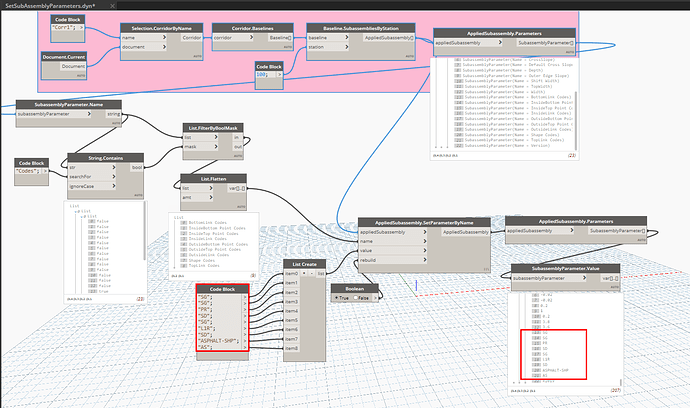690x408 pixels.
Task: Click the Boolean node output port arrow
Action: (x=375, y=298)
